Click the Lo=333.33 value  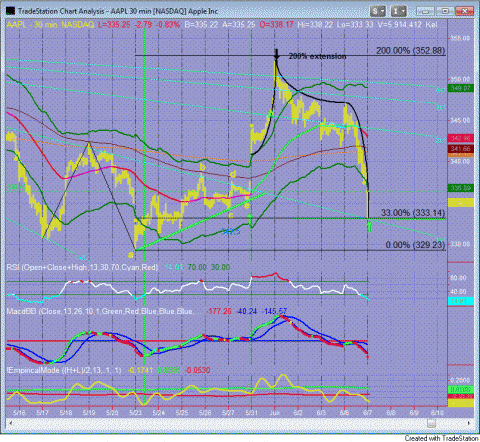tap(355, 25)
